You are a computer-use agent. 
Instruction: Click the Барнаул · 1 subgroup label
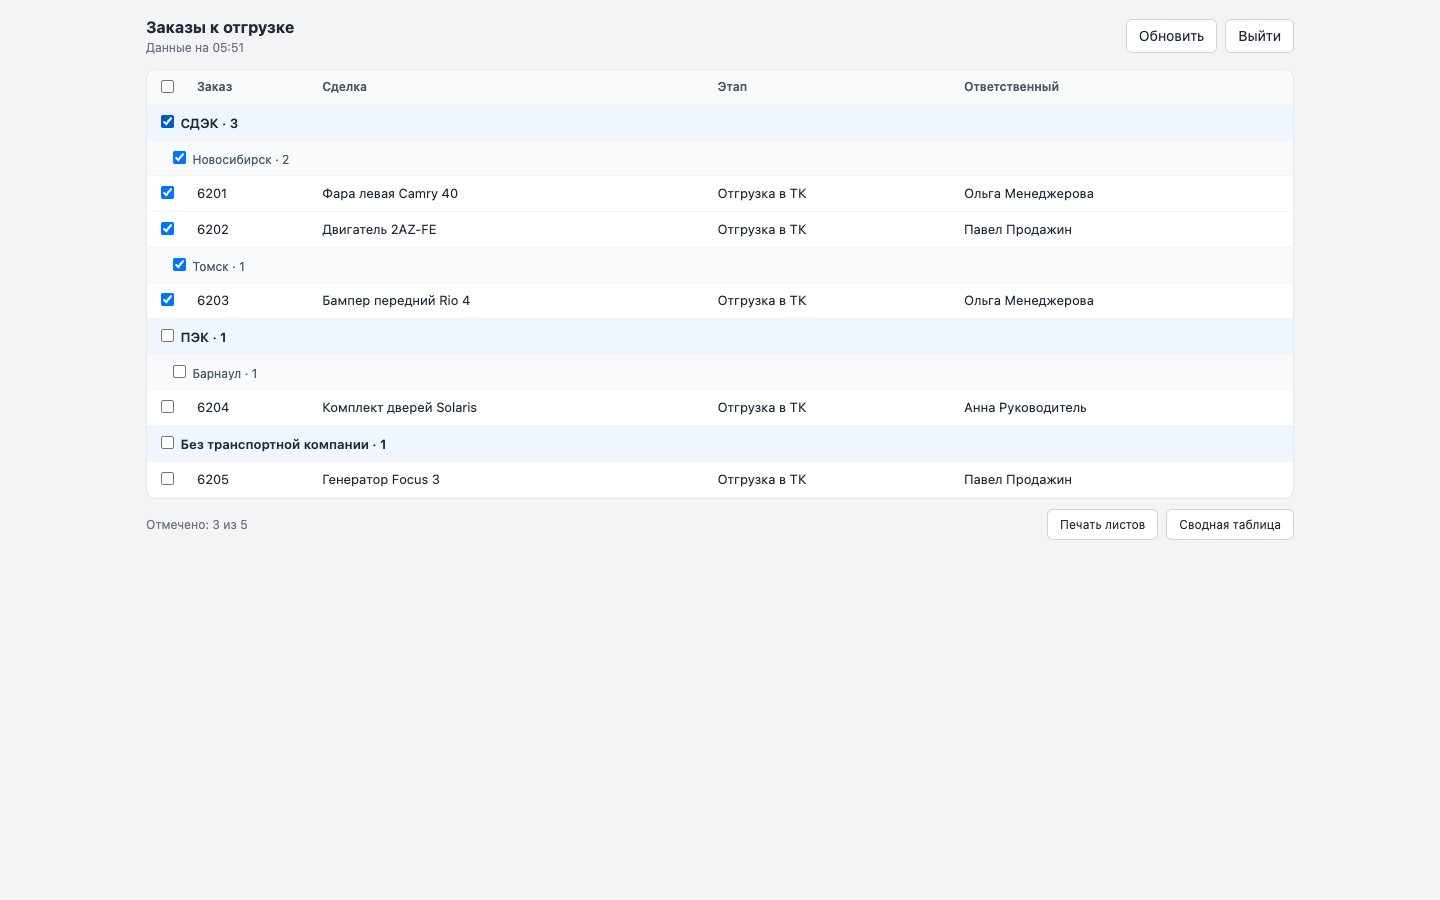point(225,374)
